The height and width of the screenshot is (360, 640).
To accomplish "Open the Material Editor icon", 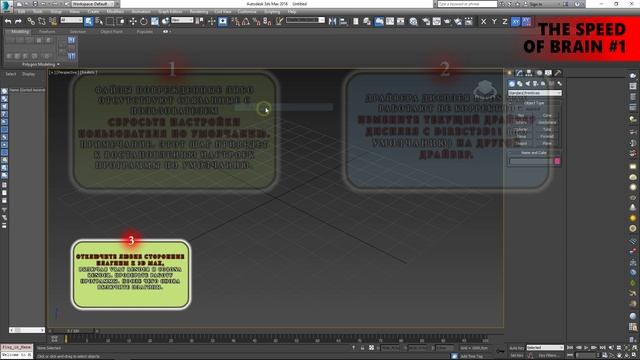I will click(413, 21).
